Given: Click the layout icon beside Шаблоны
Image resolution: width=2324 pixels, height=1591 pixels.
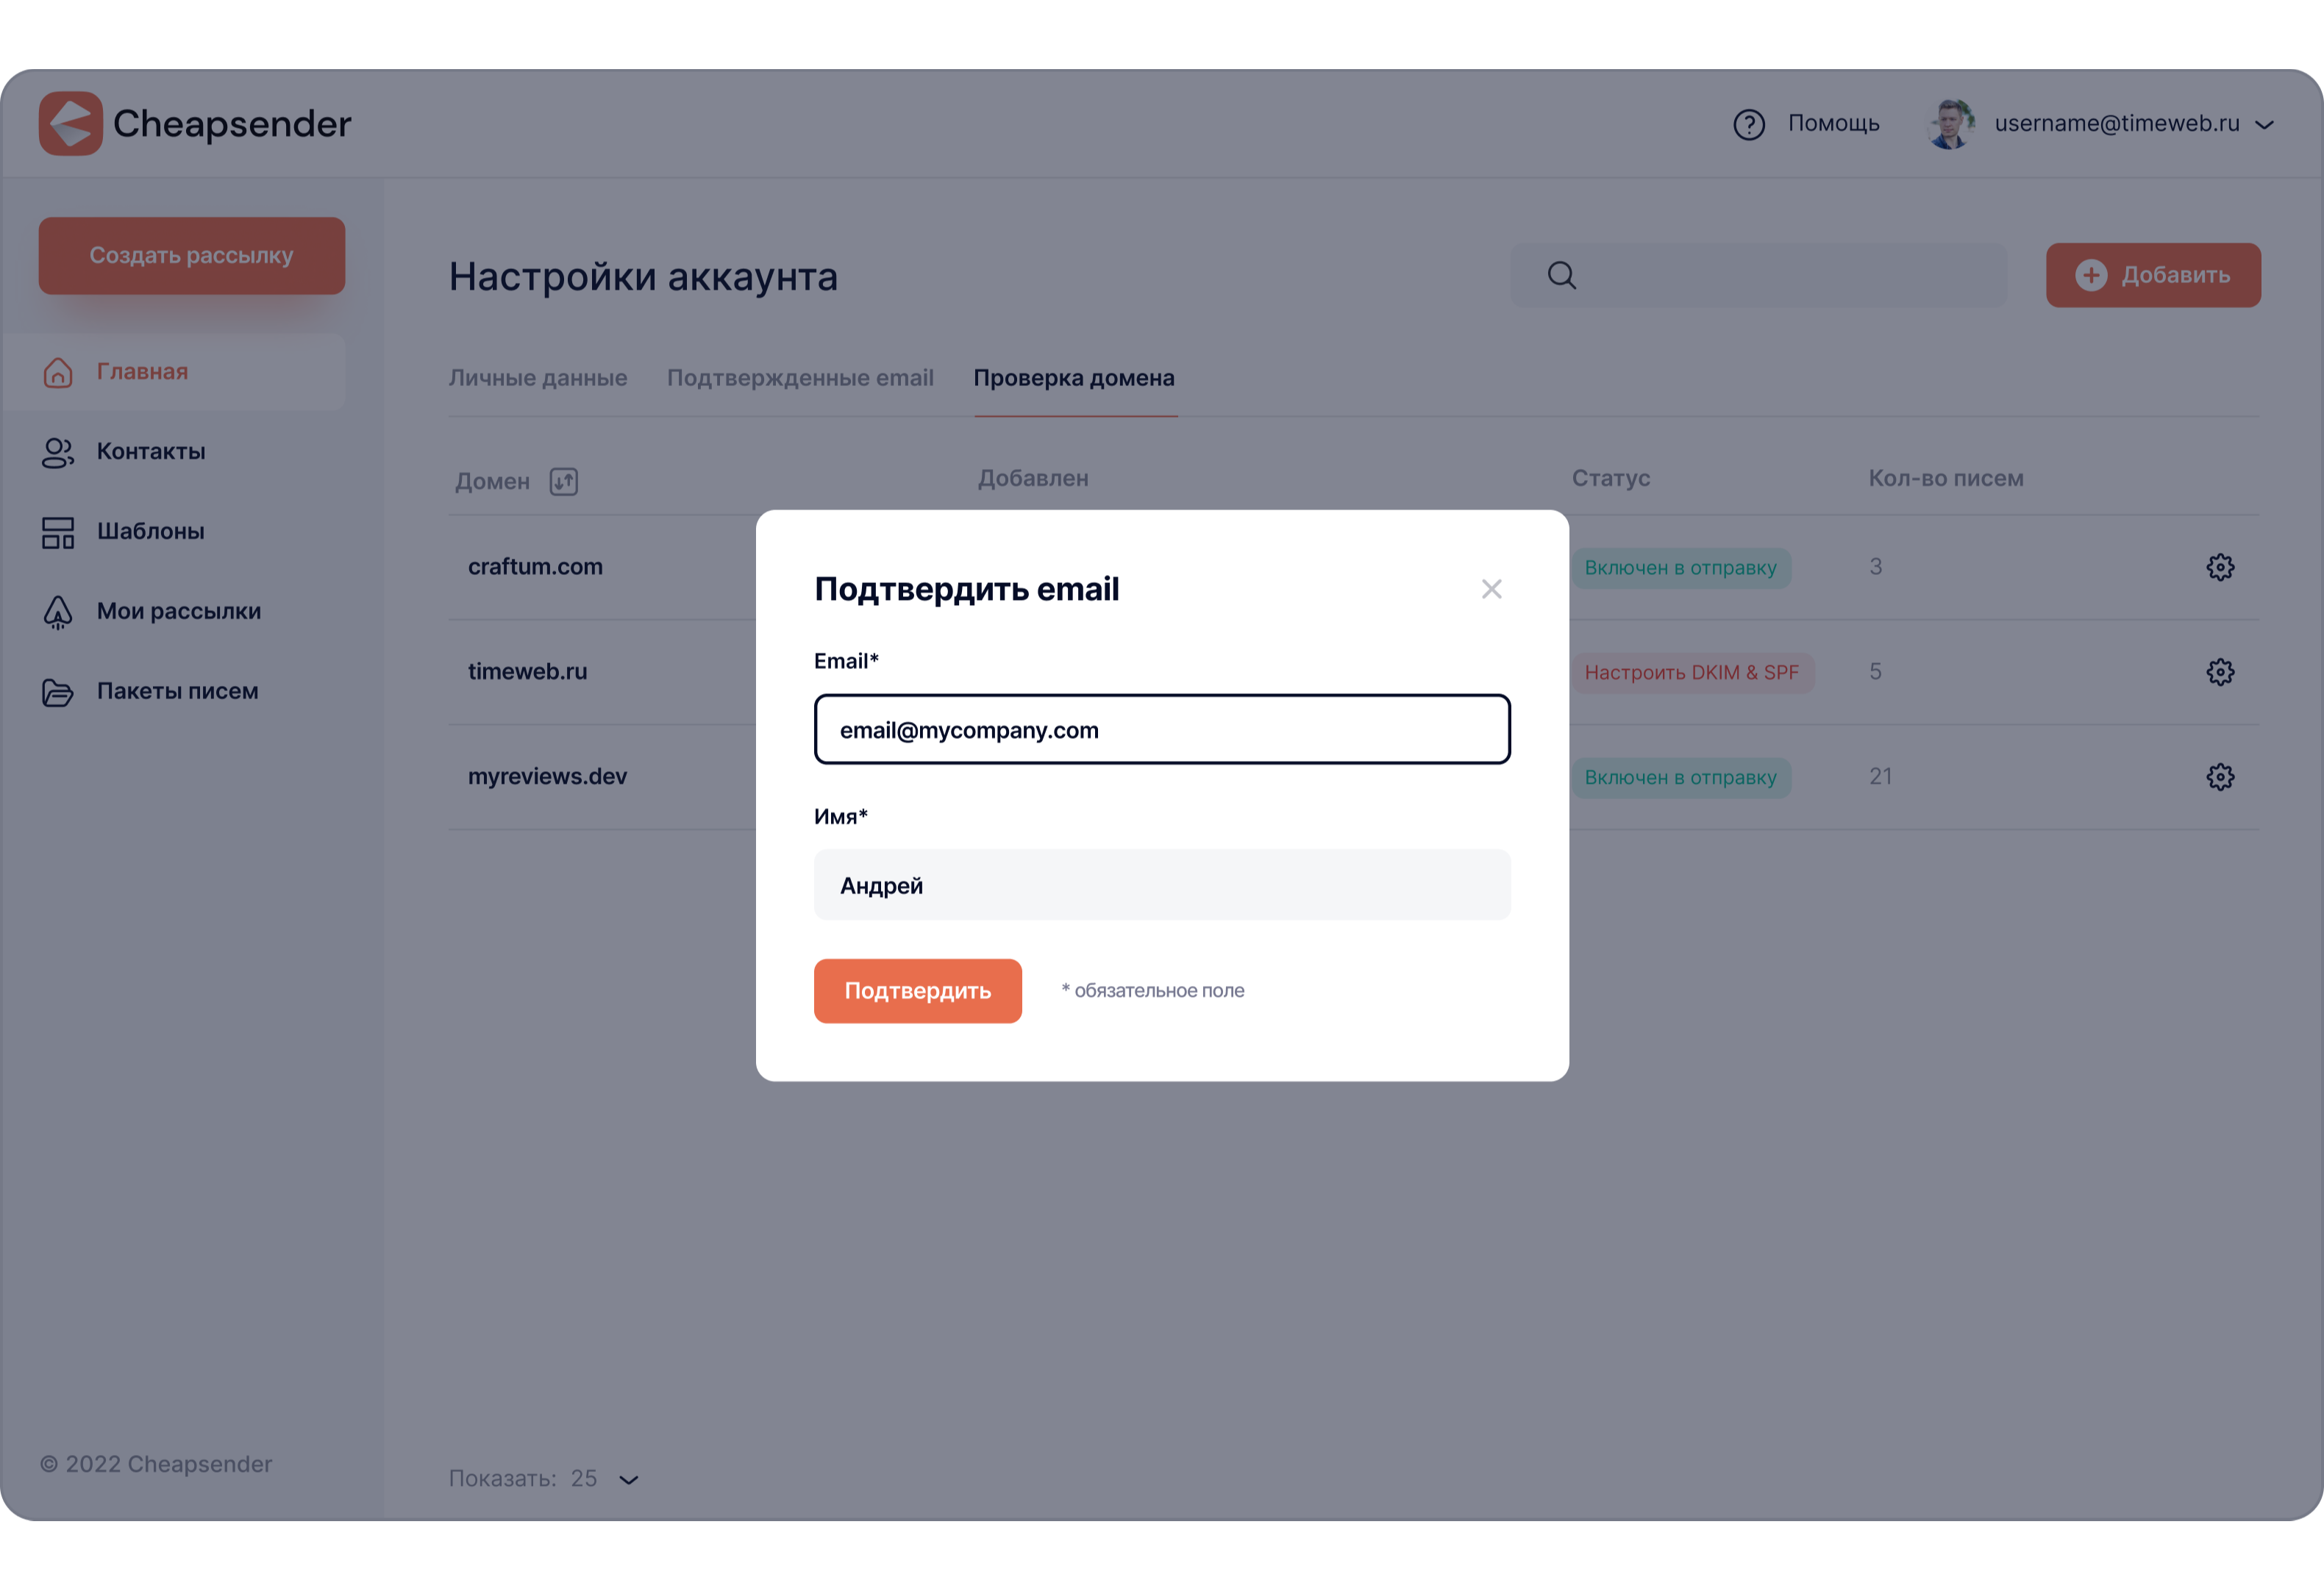Looking at the screenshot, I should click(x=58, y=533).
